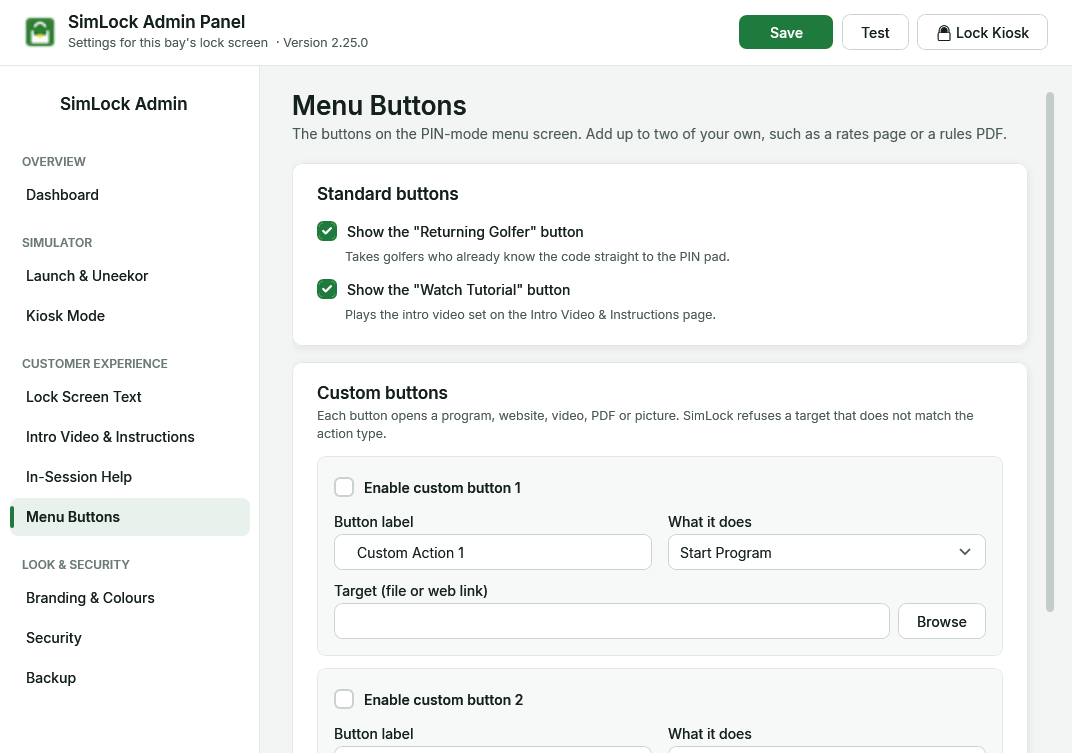The height and width of the screenshot is (753, 1072).
Task: Click the "Standard buttons" heading
Action: (388, 194)
